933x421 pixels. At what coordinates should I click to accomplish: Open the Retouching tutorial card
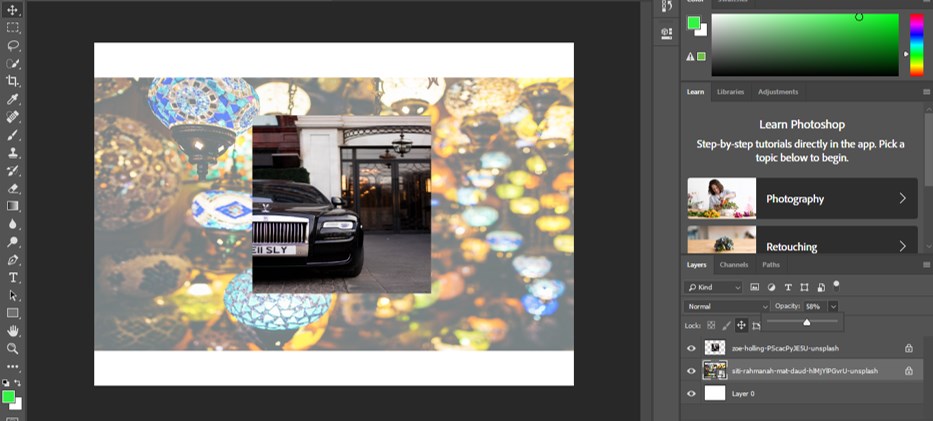(x=802, y=239)
